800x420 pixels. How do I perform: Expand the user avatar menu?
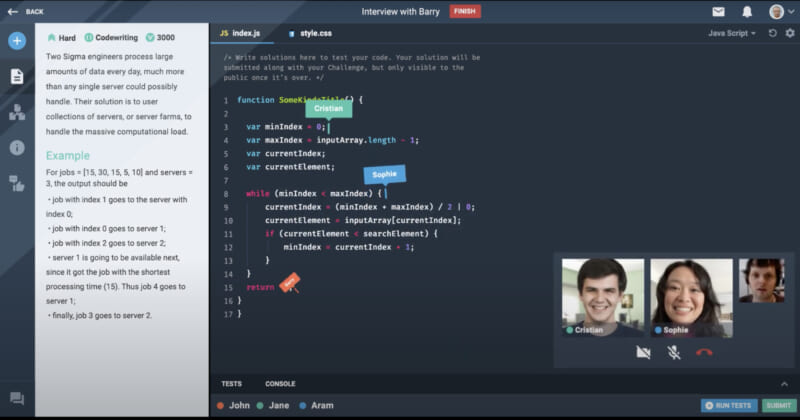click(780, 12)
